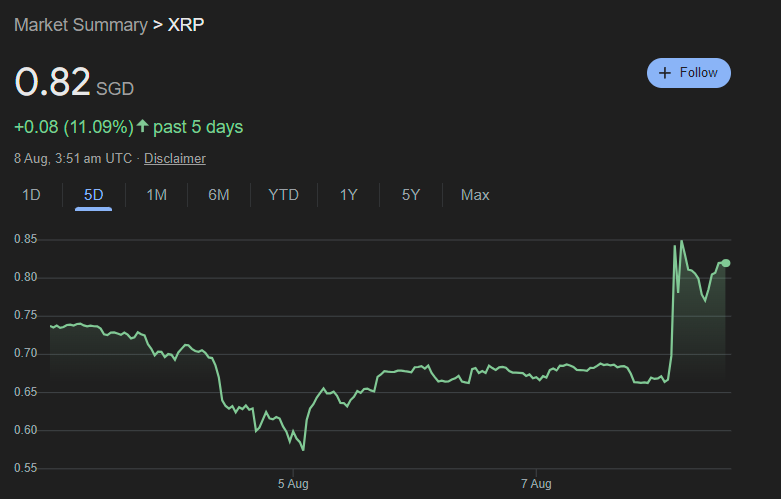Viewport: 781px width, 499px height.
Task: Click the 0.82 SGD price value
Action: pyautogui.click(x=52, y=82)
